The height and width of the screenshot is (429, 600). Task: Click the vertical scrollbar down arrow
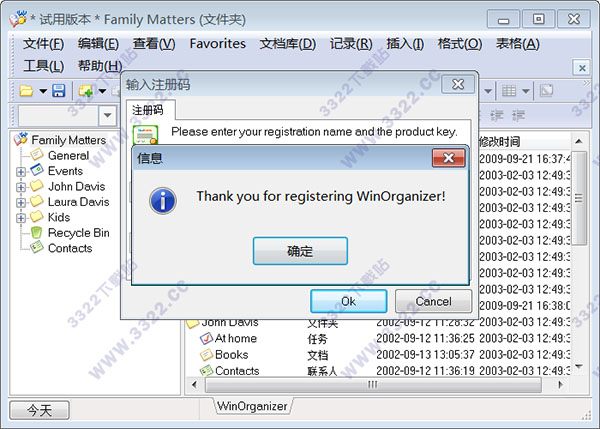[x=579, y=367]
